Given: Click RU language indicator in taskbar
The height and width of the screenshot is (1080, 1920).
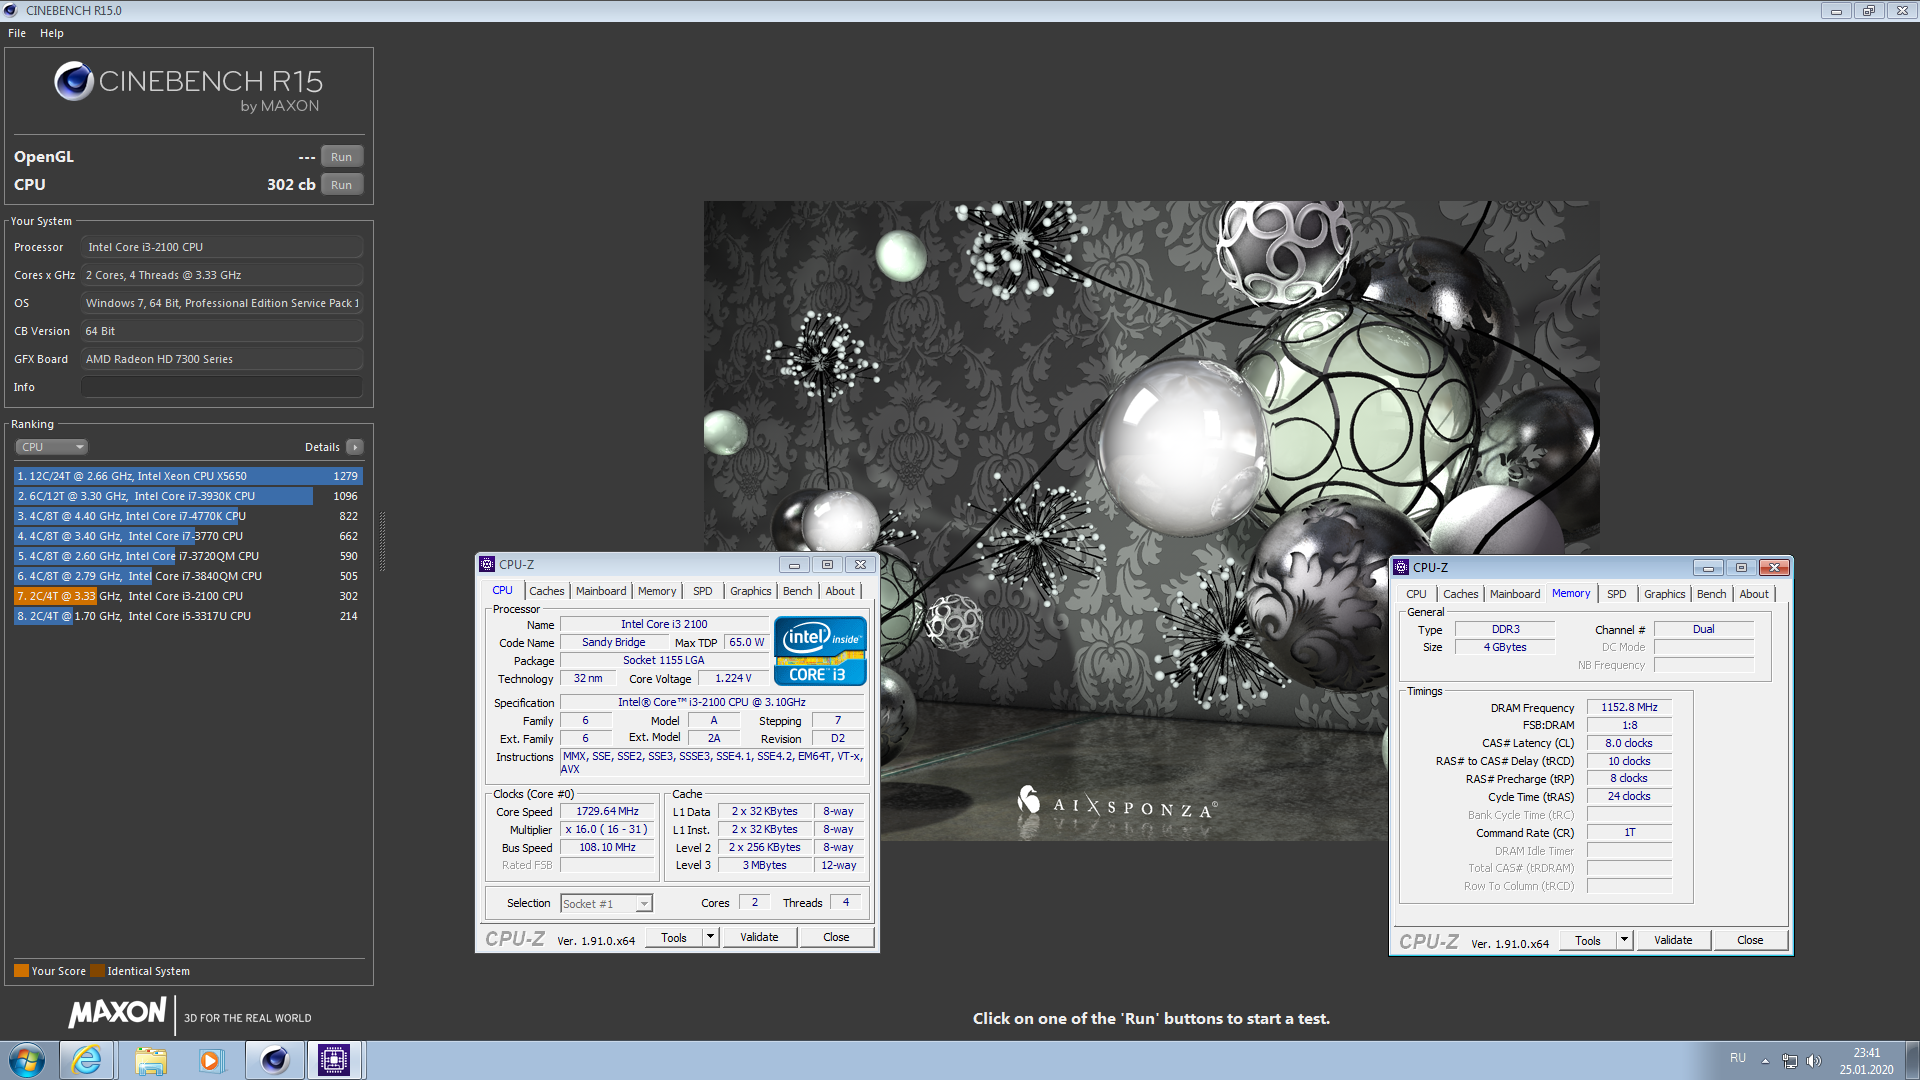Looking at the screenshot, I should point(1738,1058).
